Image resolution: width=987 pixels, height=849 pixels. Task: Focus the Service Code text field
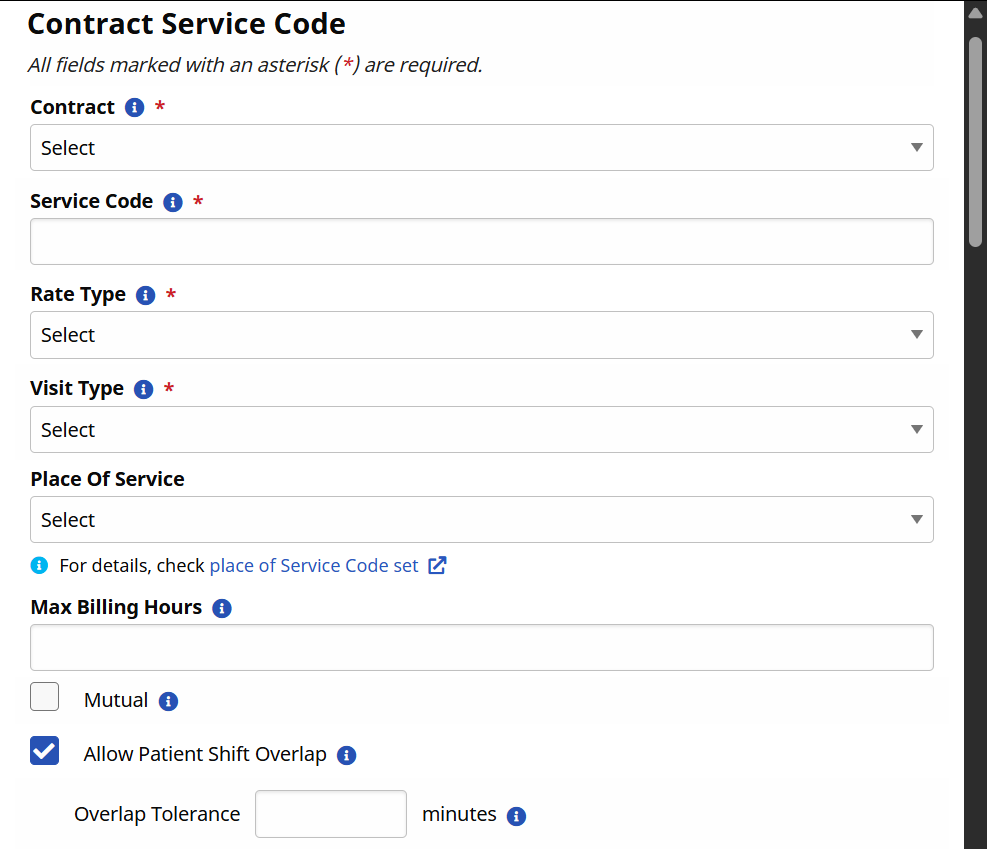coord(481,242)
